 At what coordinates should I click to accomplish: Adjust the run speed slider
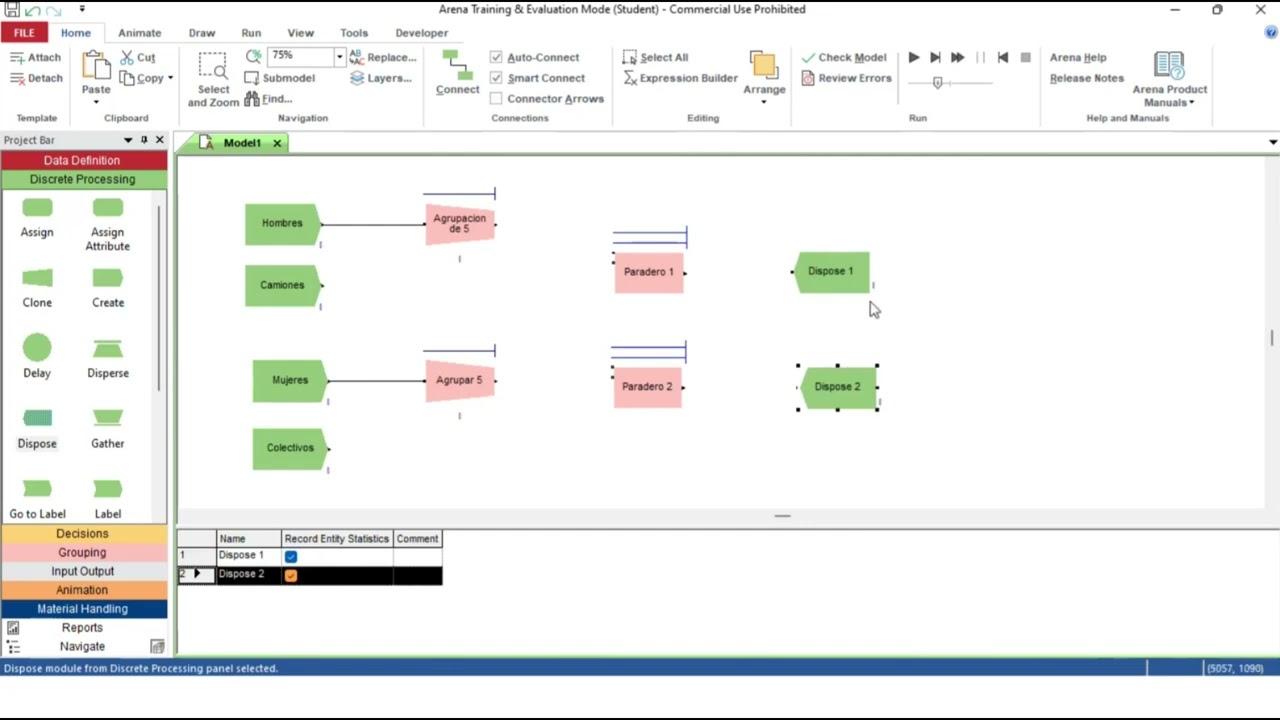click(x=937, y=83)
